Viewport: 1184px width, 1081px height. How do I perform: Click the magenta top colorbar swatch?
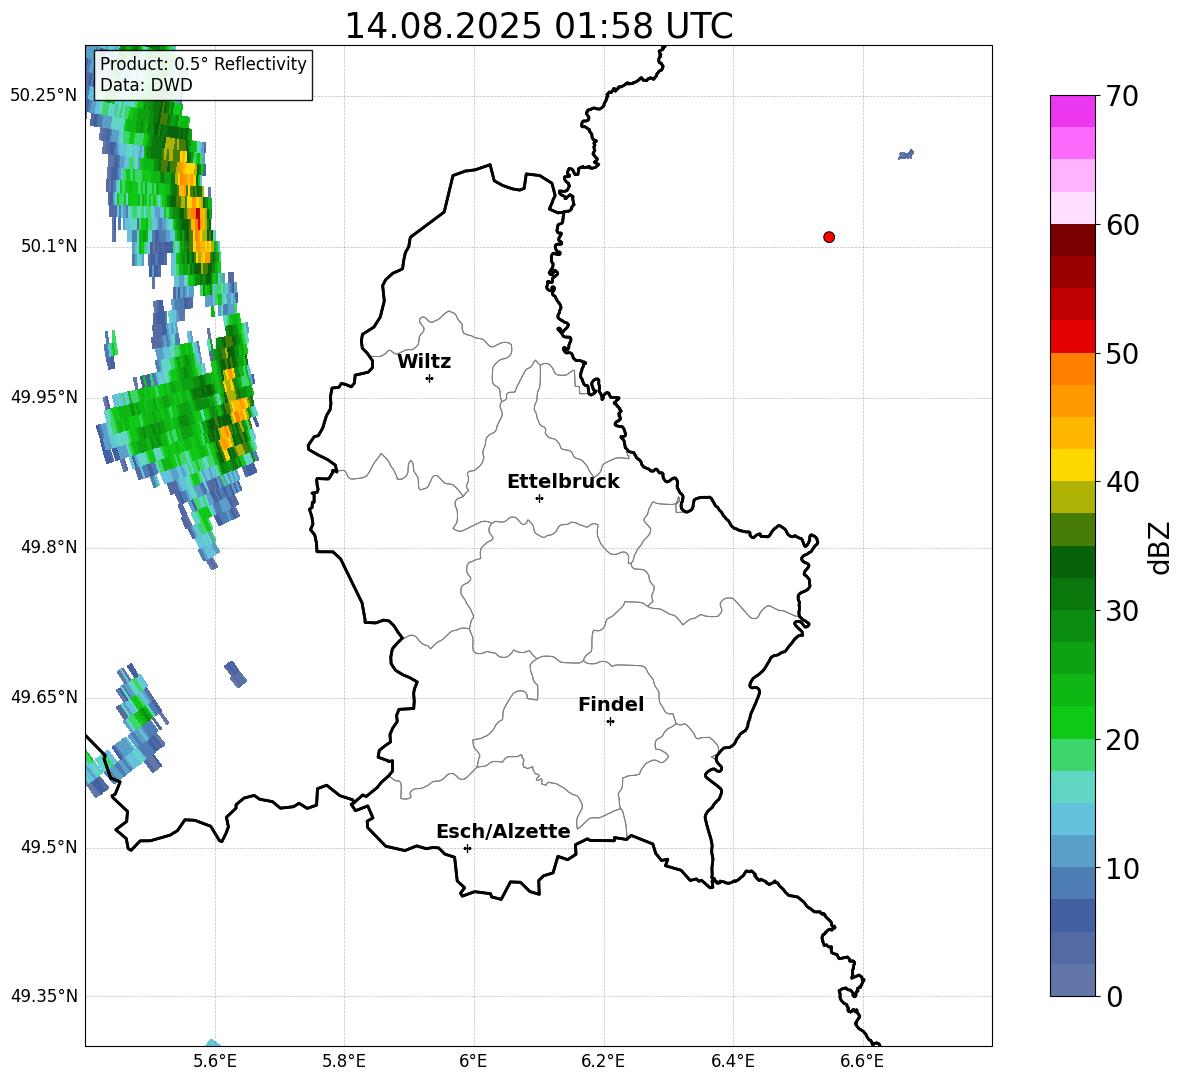(1072, 111)
